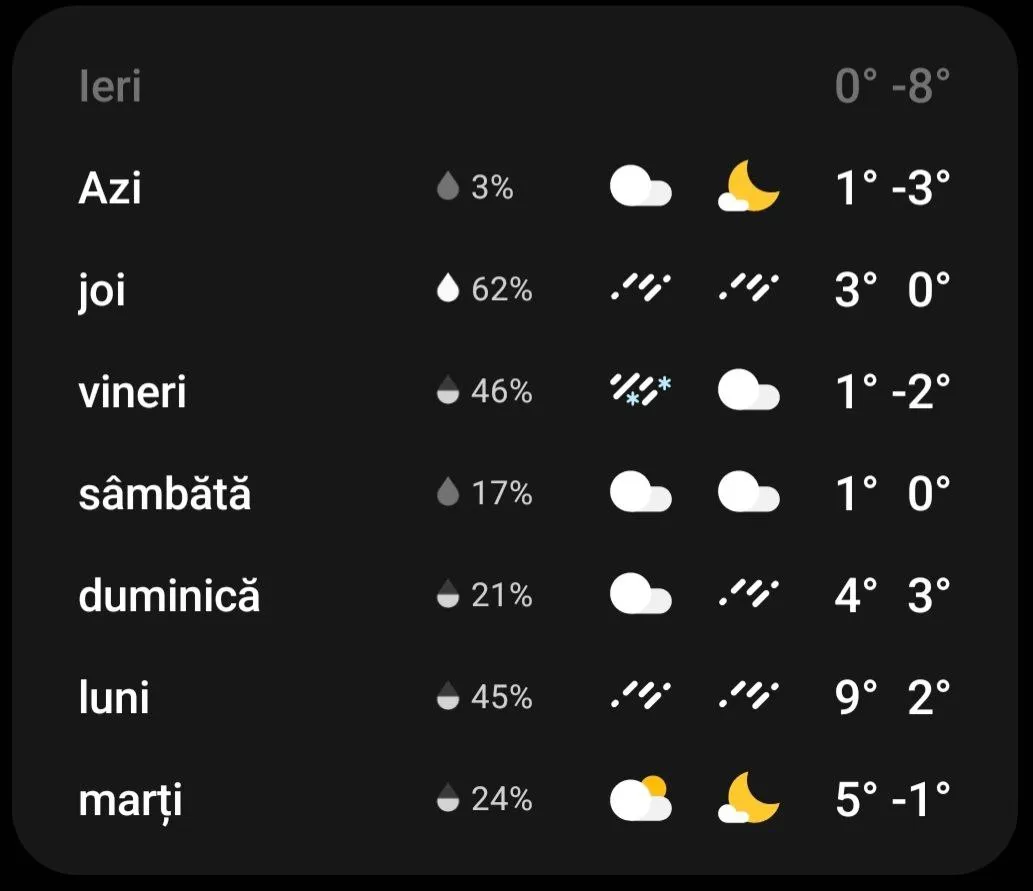Viewport: 1033px width, 891px height.
Task: Click the daytime rain icon for joi
Action: [640, 290]
